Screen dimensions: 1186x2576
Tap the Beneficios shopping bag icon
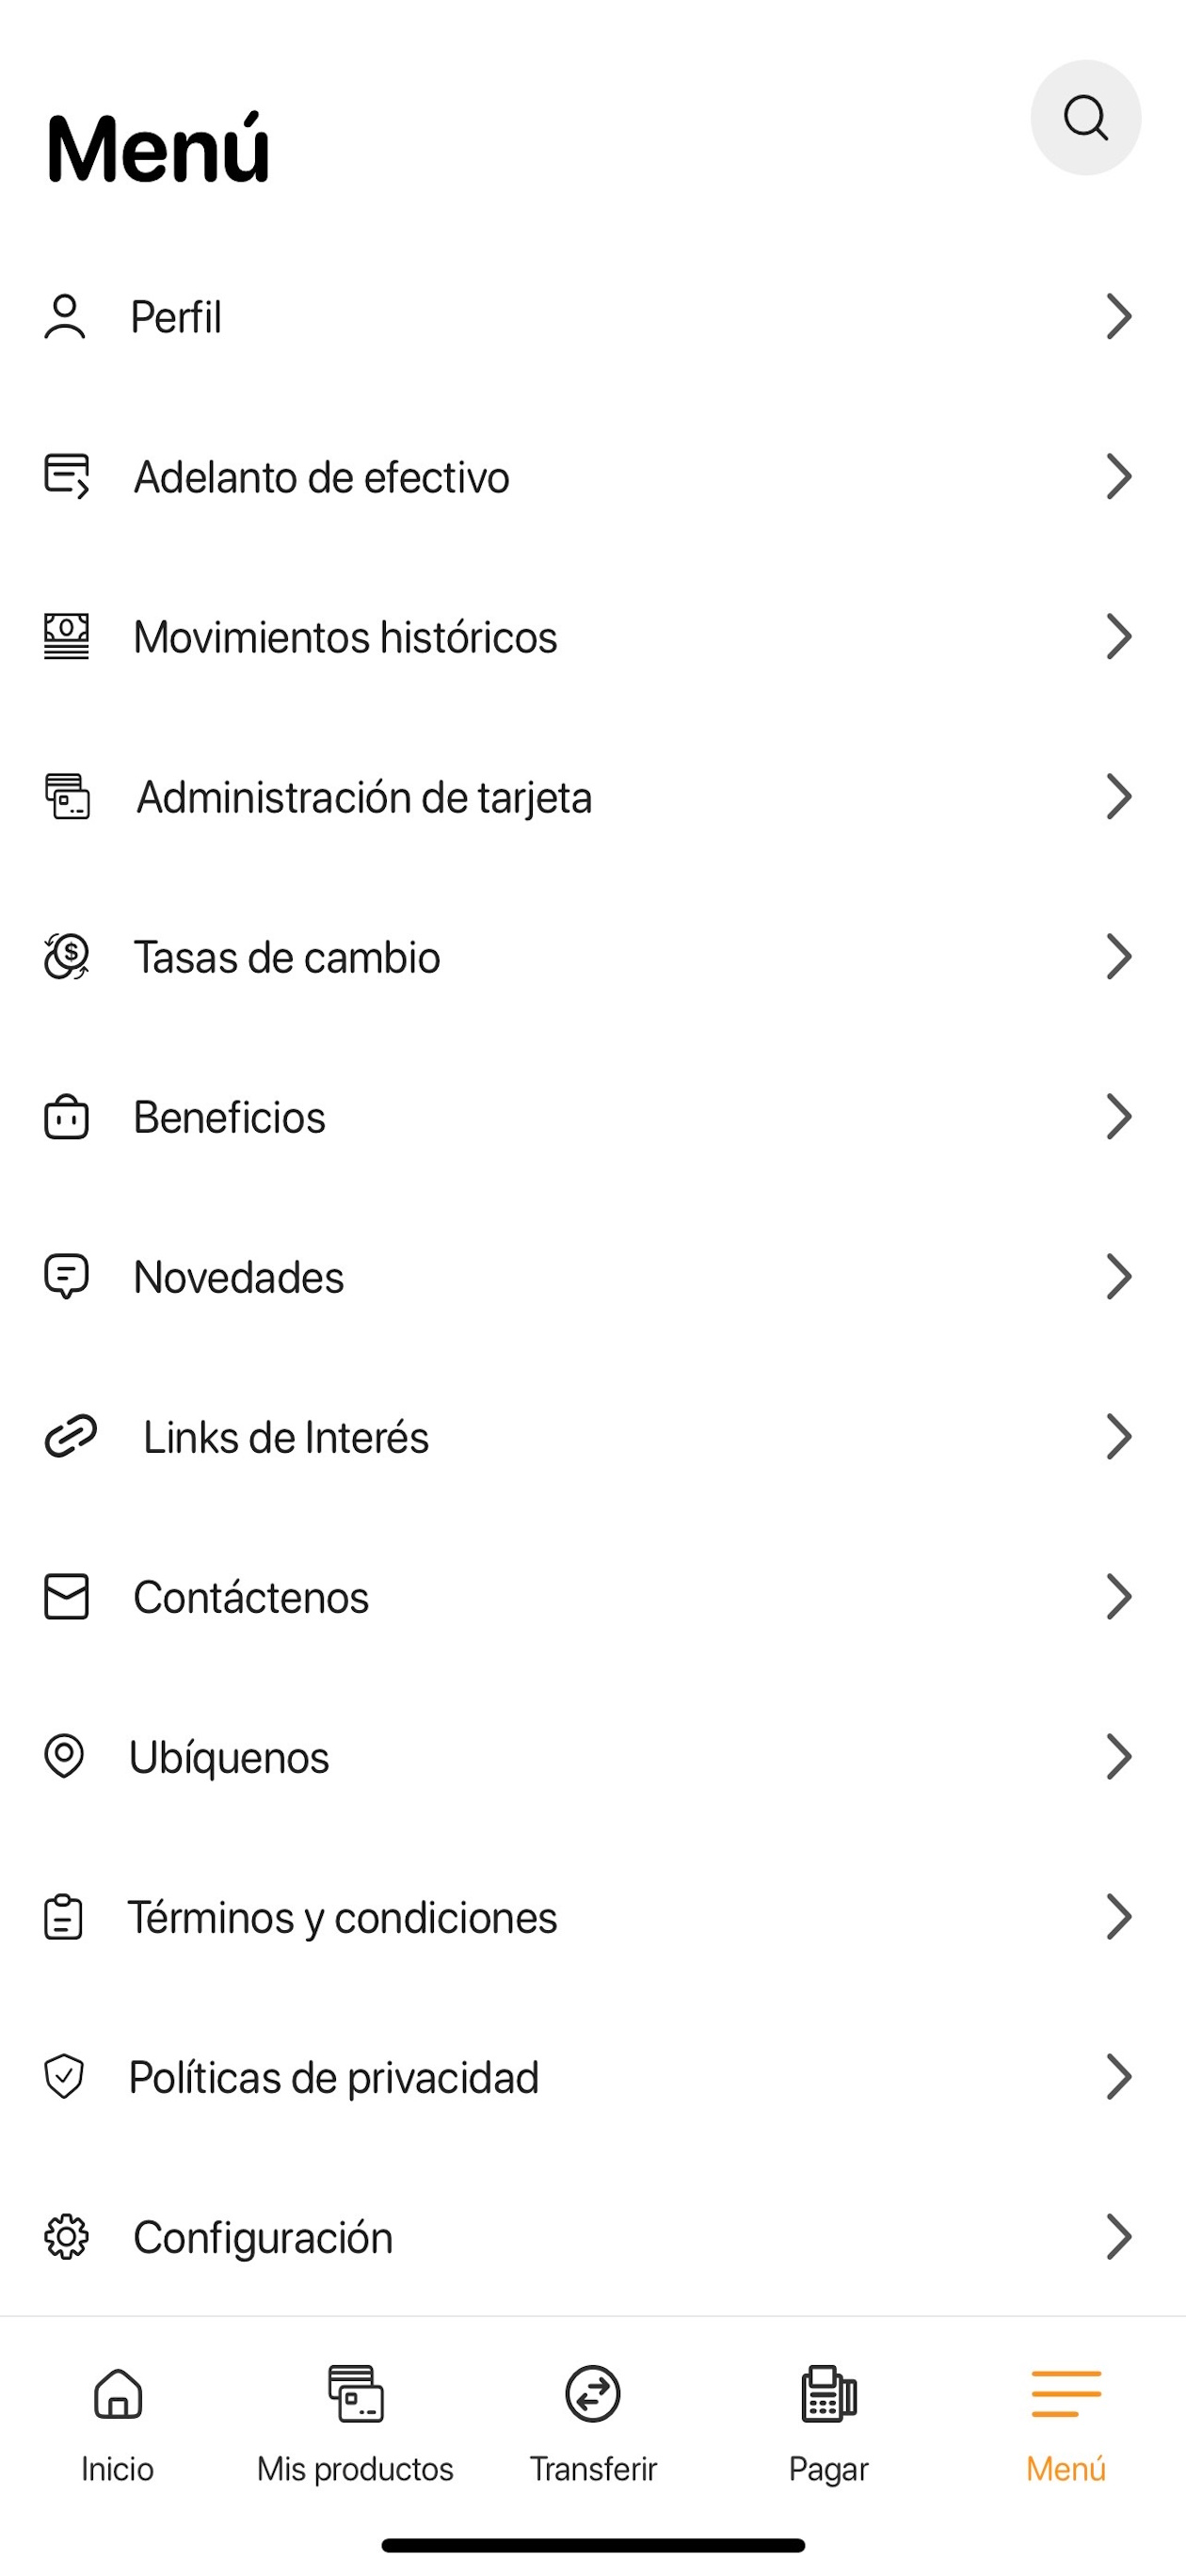67,1117
